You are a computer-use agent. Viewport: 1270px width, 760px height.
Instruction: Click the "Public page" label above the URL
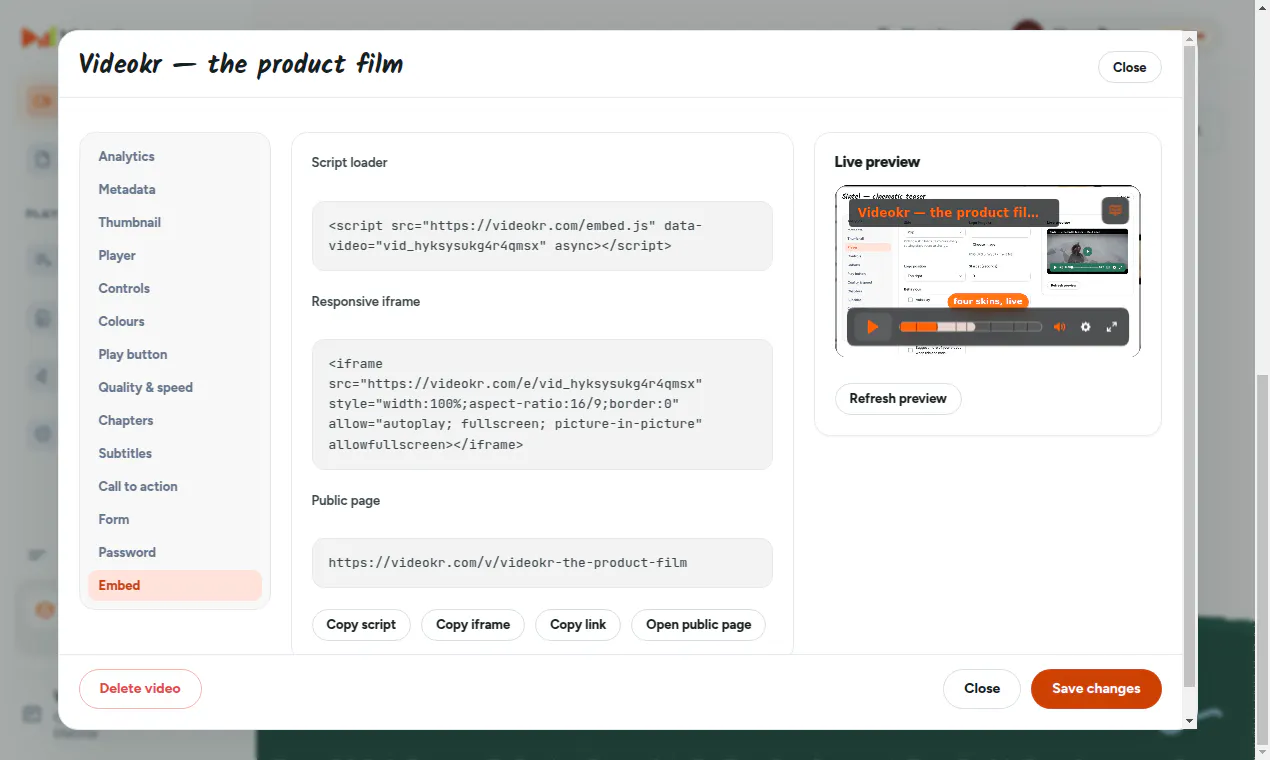[x=345, y=500]
